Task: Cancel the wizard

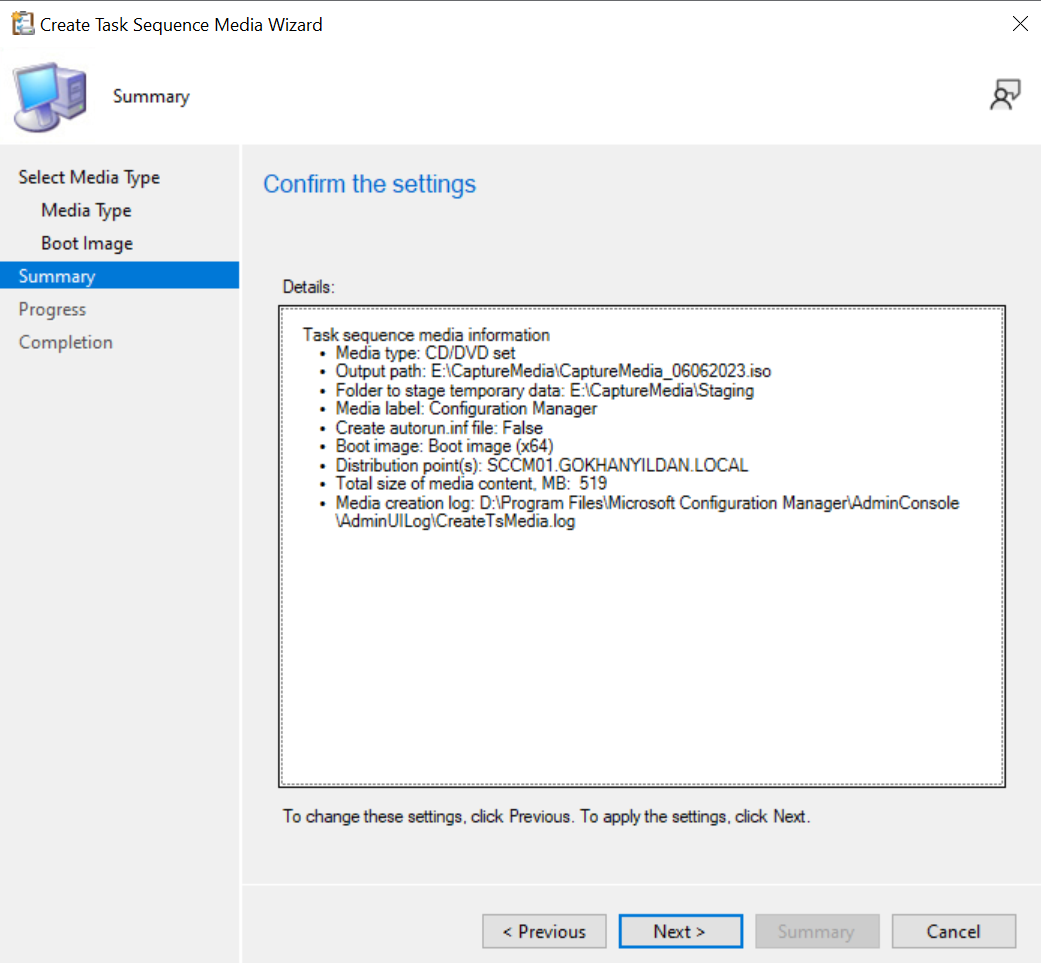Action: pos(954,931)
